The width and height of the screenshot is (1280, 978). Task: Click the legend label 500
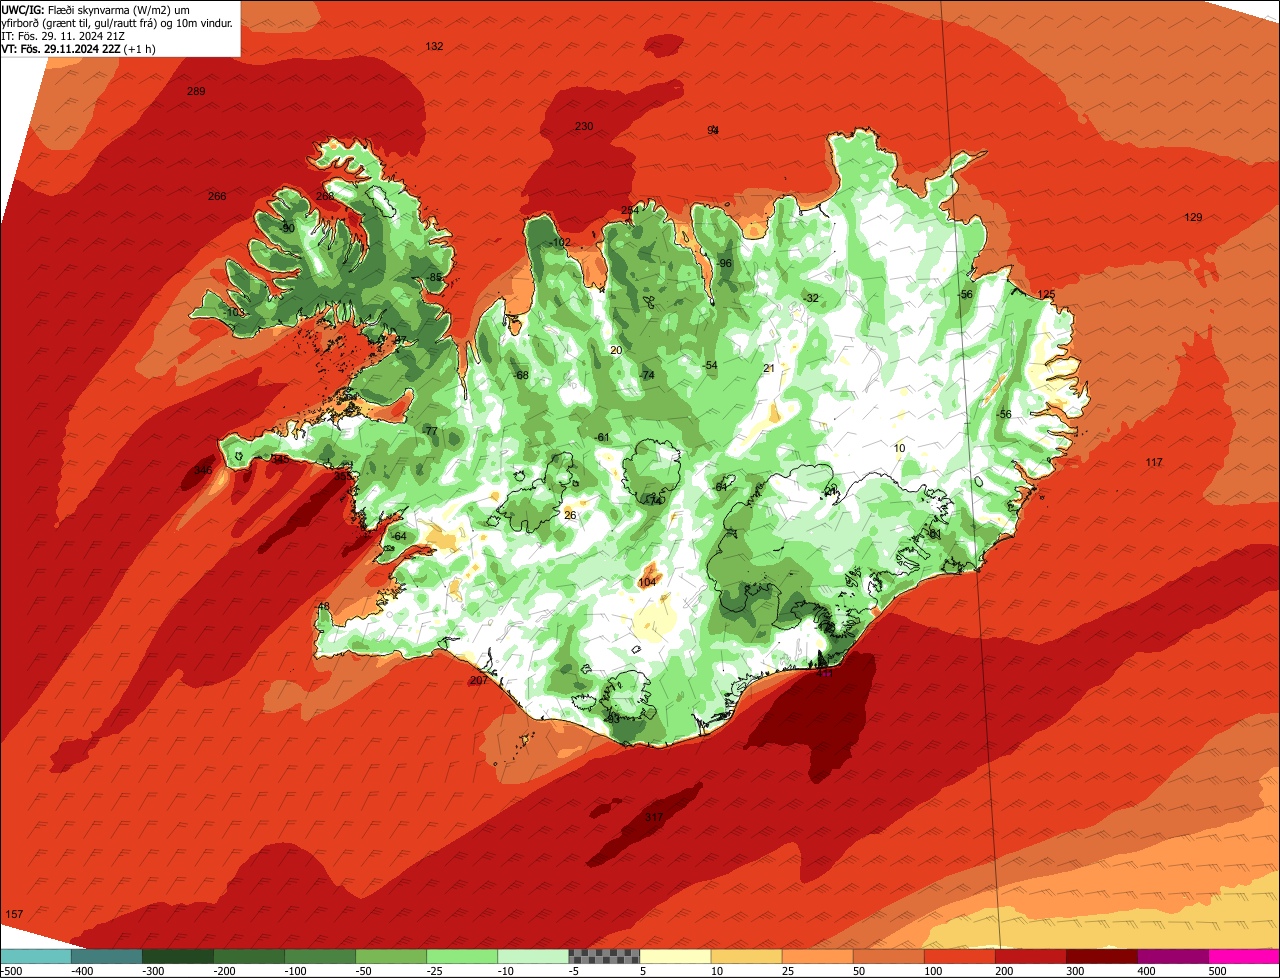(1217, 971)
